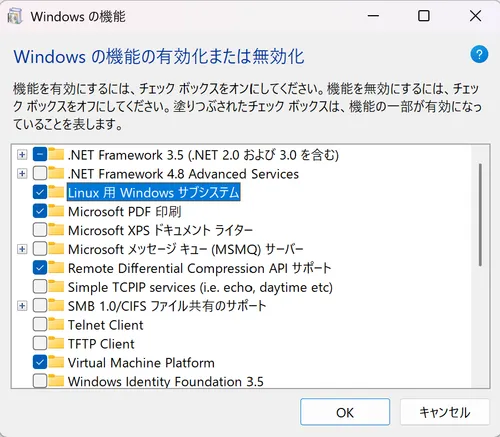Select the Virtual Machine Platform row text
The image size is (500, 437).
pyautogui.click(x=141, y=363)
